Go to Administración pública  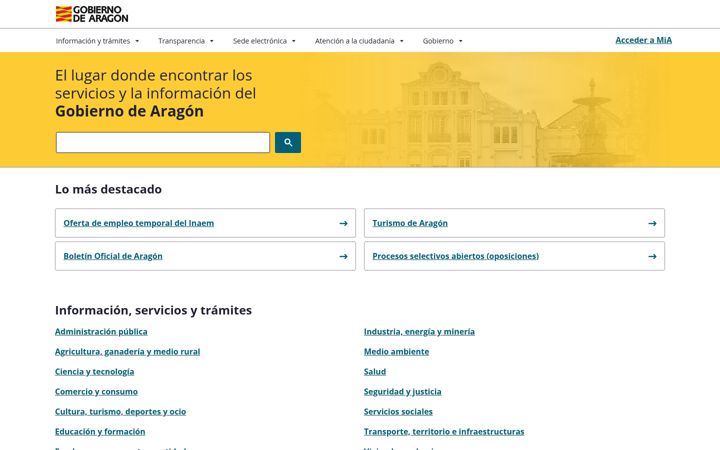[x=101, y=332]
